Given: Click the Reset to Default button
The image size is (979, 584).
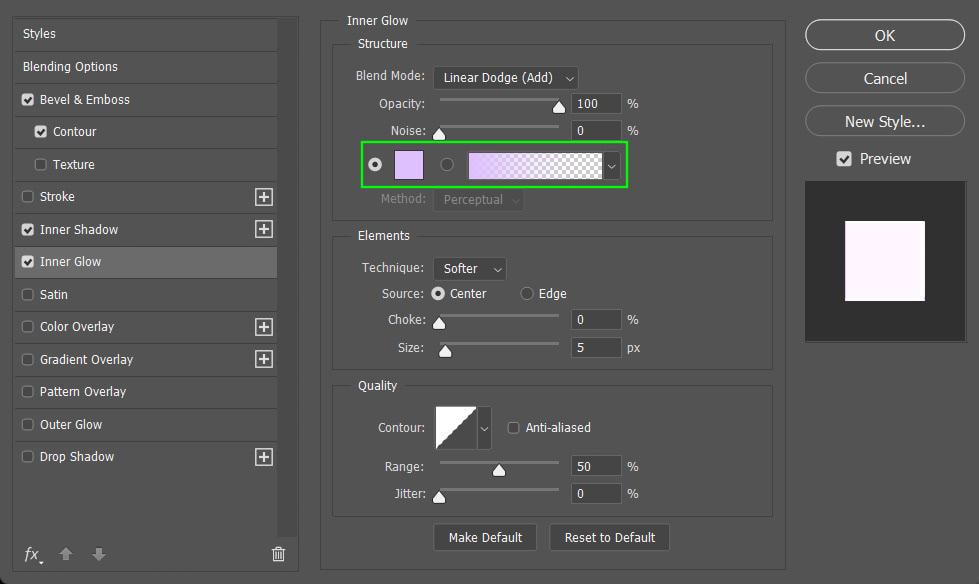Looking at the screenshot, I should click(x=609, y=537).
